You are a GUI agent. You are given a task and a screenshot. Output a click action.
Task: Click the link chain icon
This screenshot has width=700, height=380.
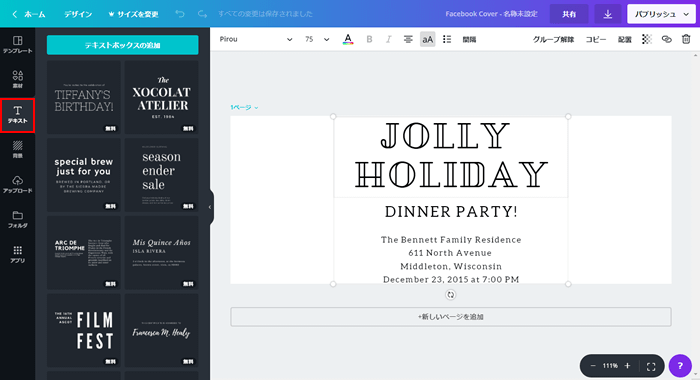pos(667,39)
